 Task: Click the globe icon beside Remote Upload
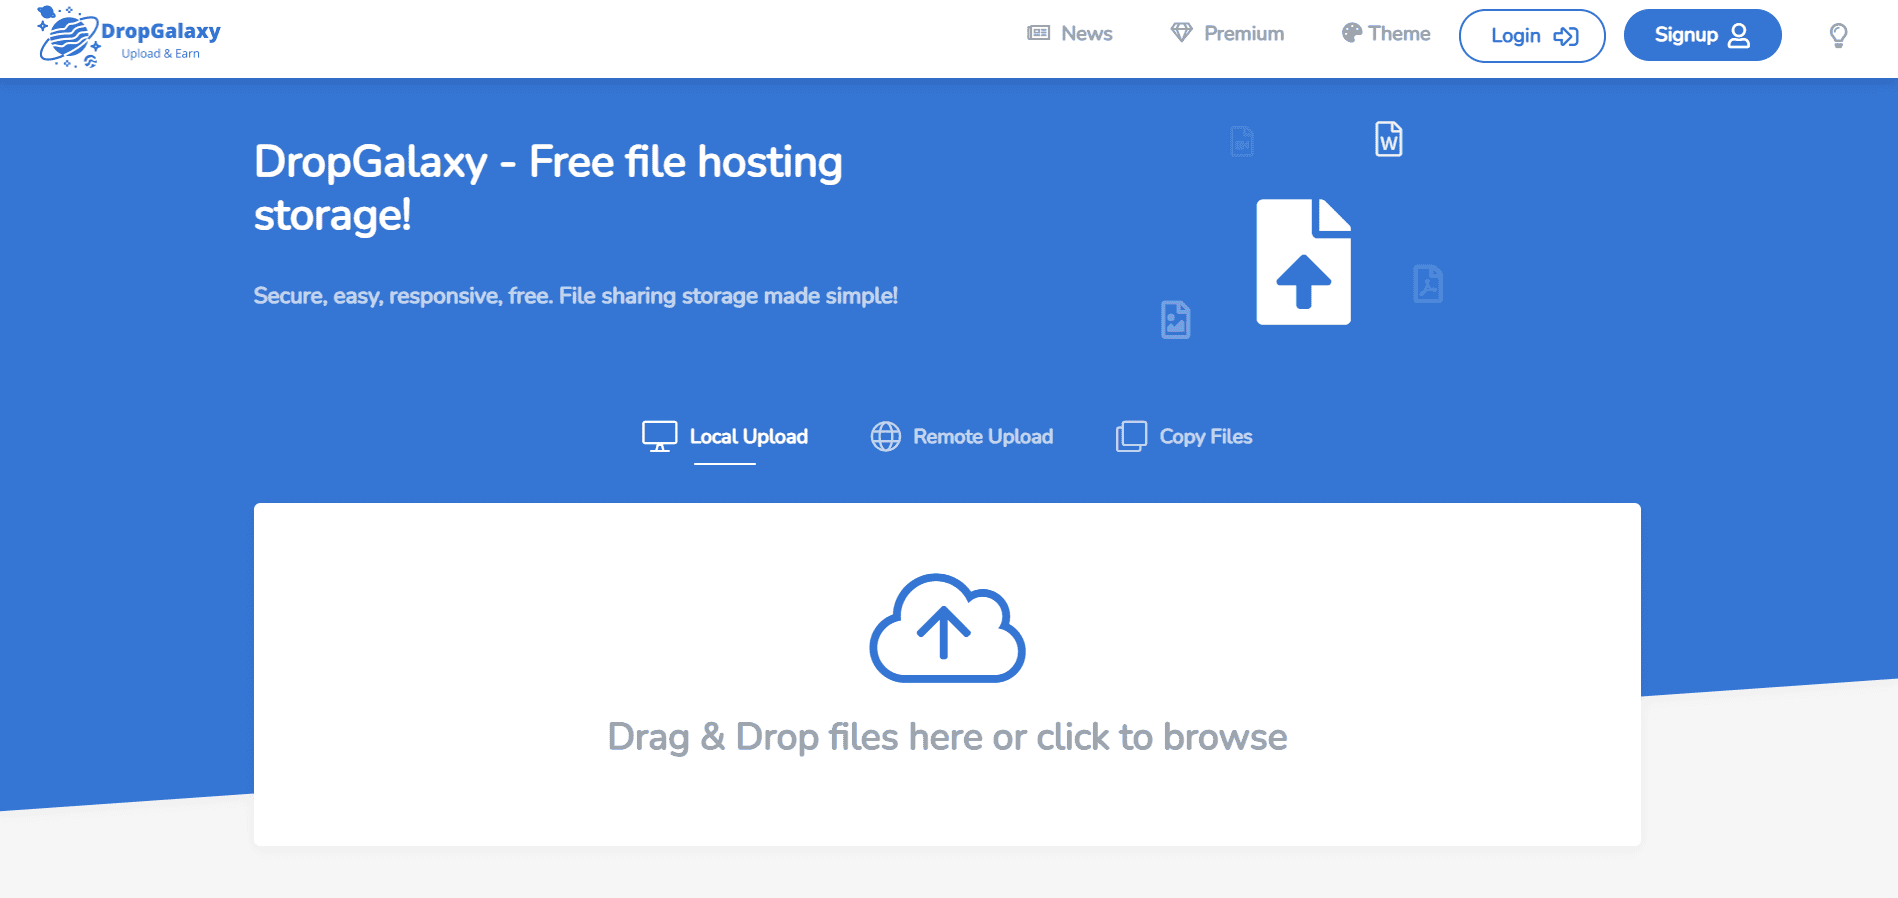[886, 436]
